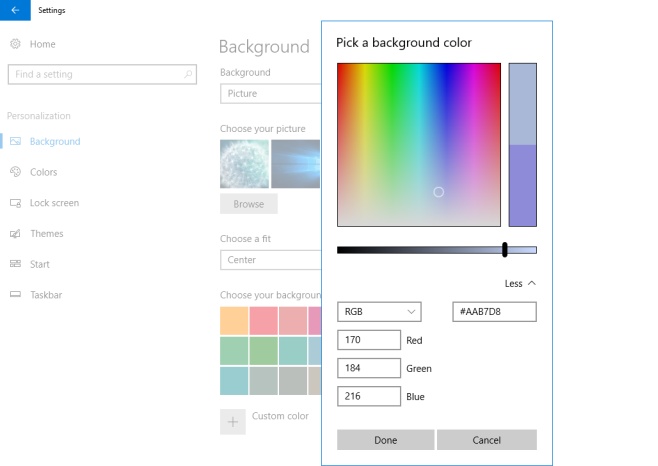Click the Lock screen monitor icon

point(16,203)
